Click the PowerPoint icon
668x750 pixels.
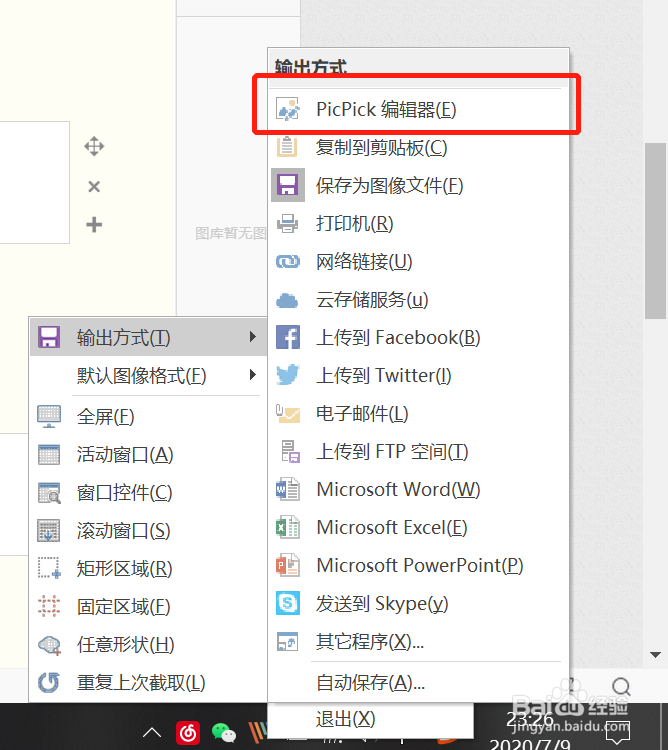(288, 565)
